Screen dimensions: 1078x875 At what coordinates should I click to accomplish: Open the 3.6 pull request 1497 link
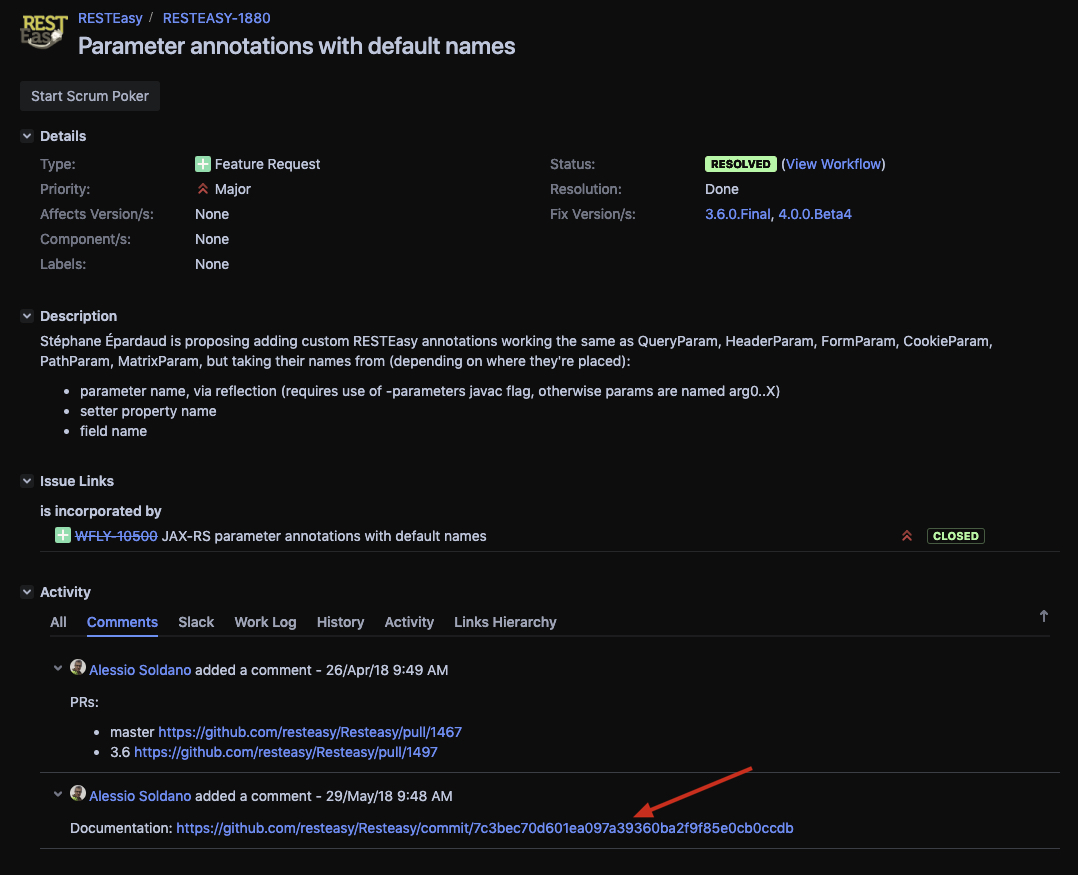pyautogui.click(x=286, y=752)
